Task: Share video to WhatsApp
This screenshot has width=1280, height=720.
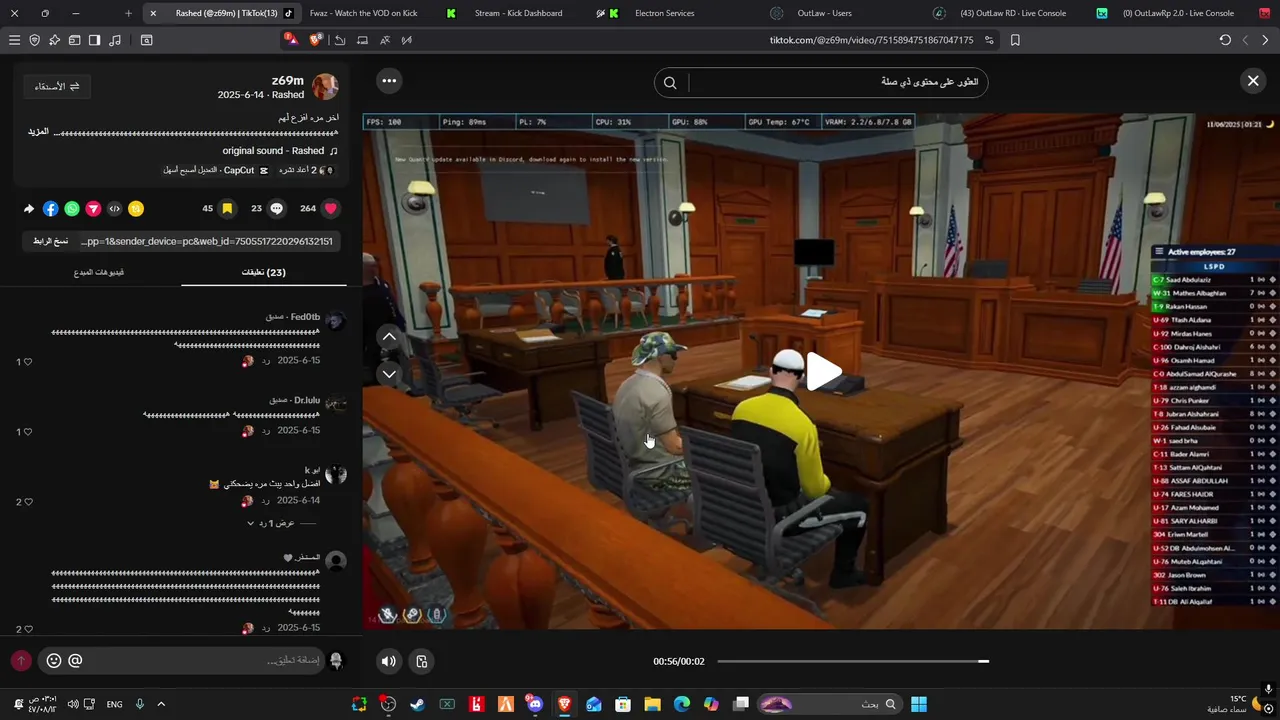Action: [x=72, y=209]
